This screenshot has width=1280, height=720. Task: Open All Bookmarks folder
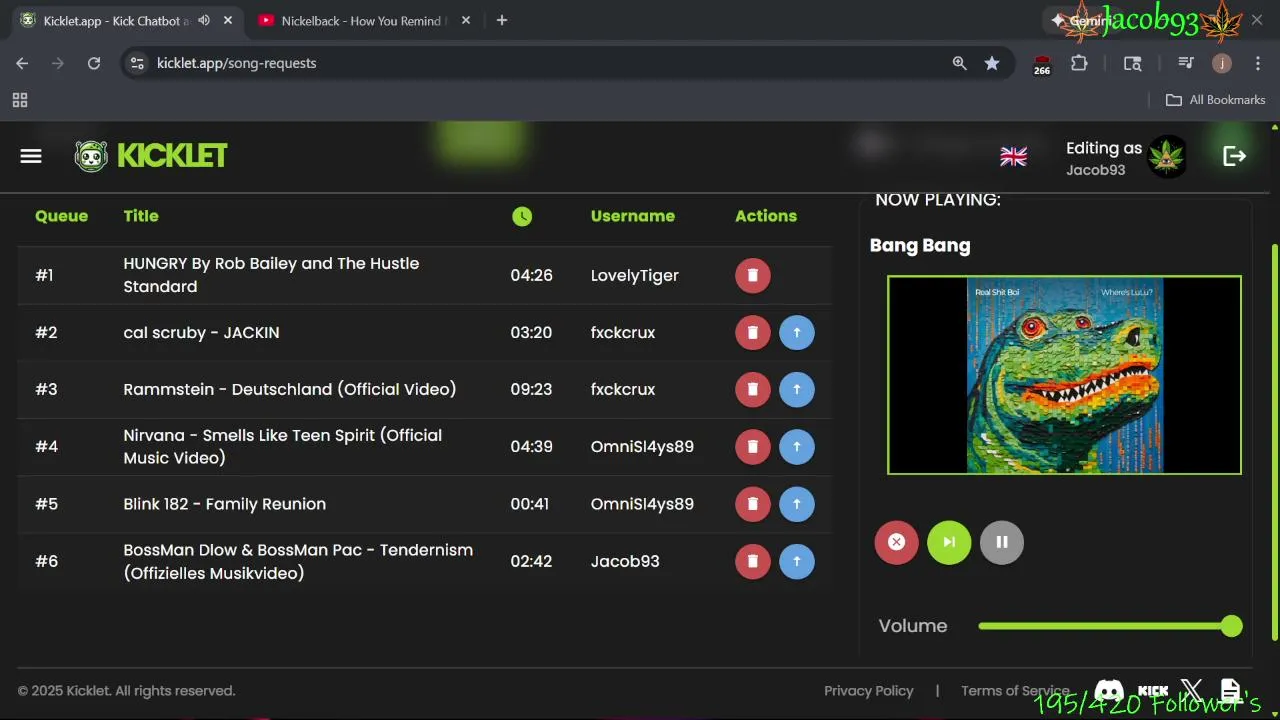point(1216,100)
